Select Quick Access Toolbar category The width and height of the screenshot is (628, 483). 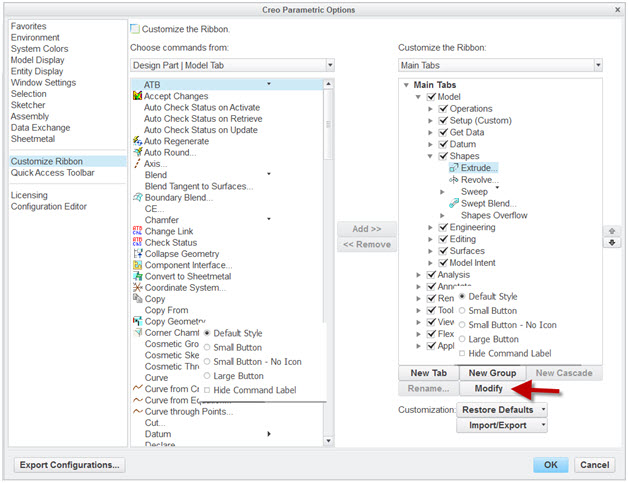pyautogui.click(x=52, y=173)
